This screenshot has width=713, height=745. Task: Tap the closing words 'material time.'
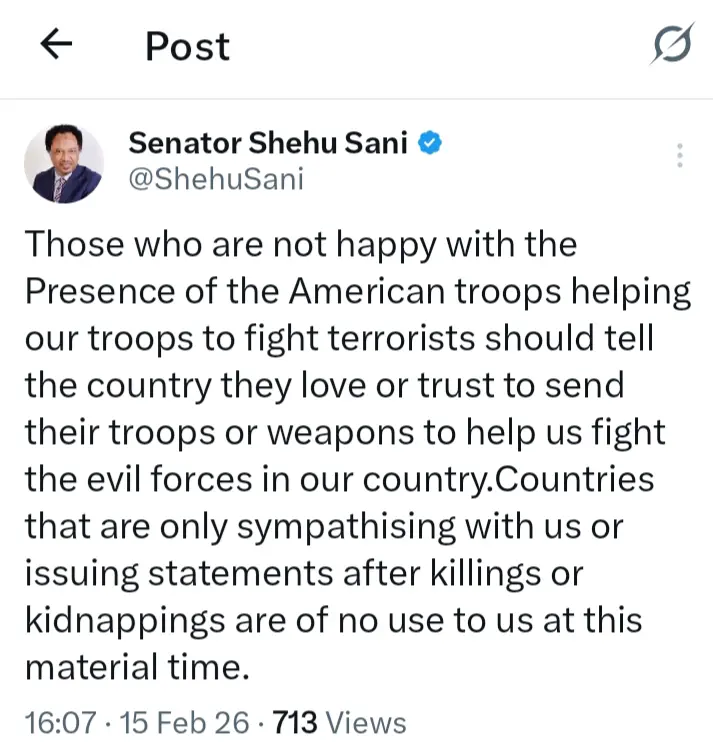click(135, 667)
